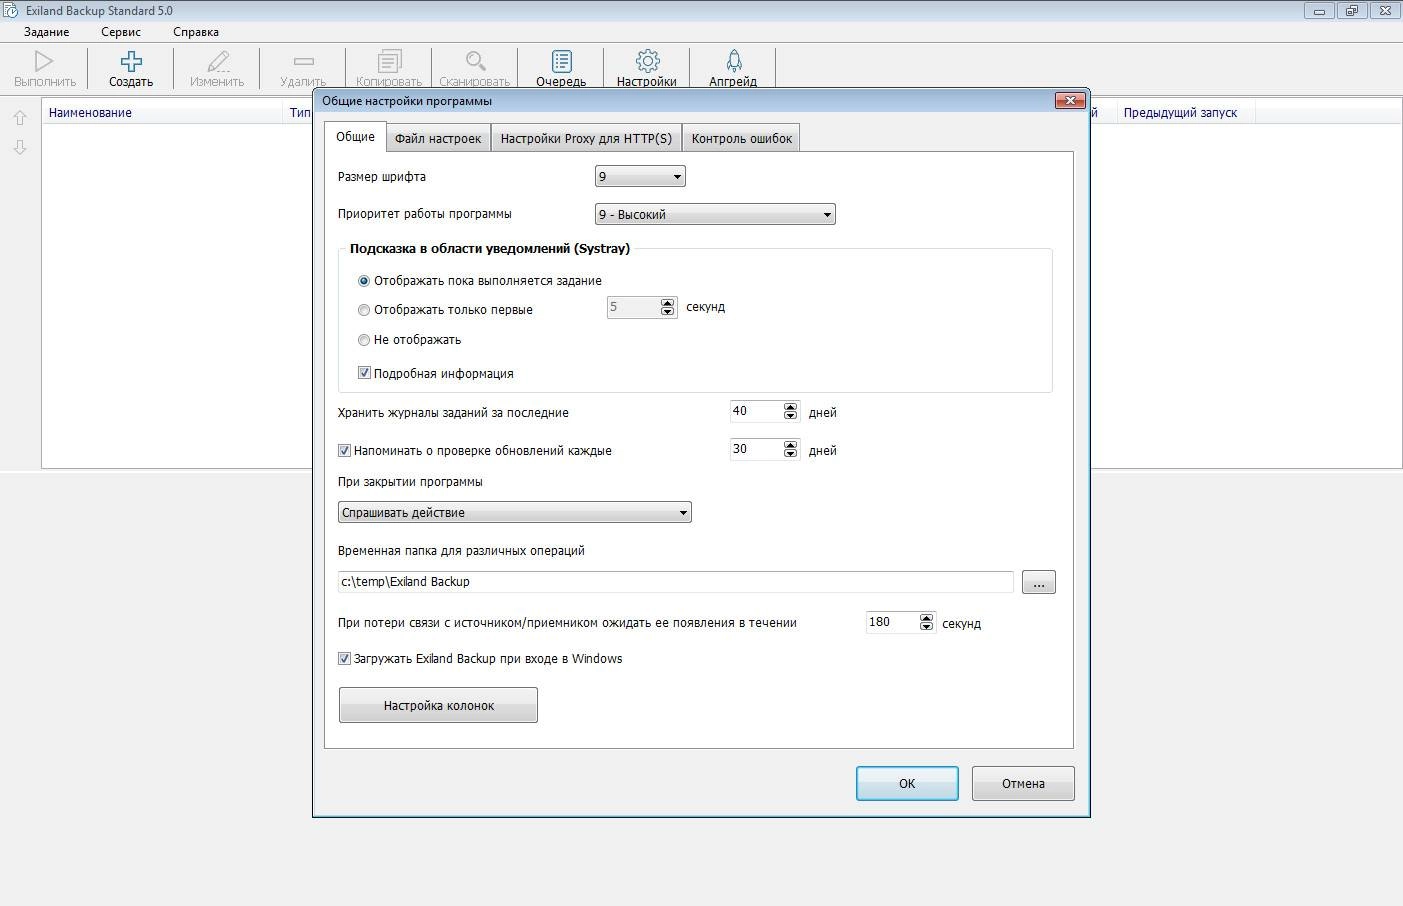Click the reminder days field showing 30
This screenshot has height=906, width=1403.
pos(757,449)
